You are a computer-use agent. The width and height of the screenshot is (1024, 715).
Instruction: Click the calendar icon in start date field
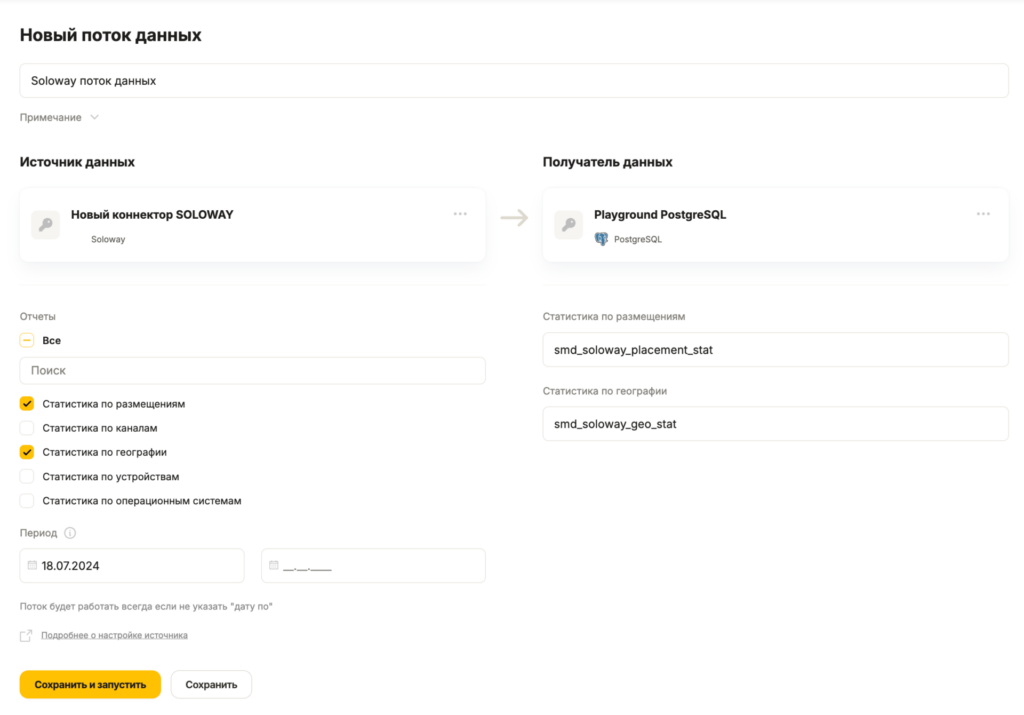pos(32,565)
